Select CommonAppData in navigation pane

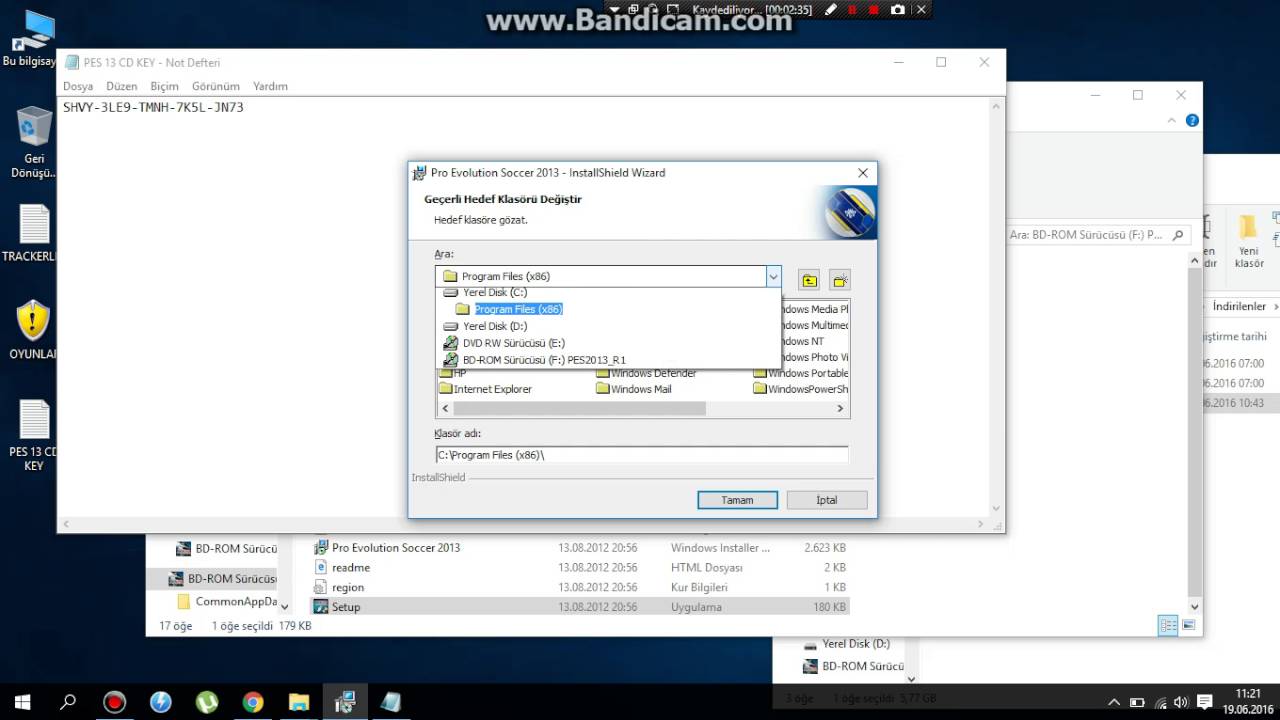[227, 601]
